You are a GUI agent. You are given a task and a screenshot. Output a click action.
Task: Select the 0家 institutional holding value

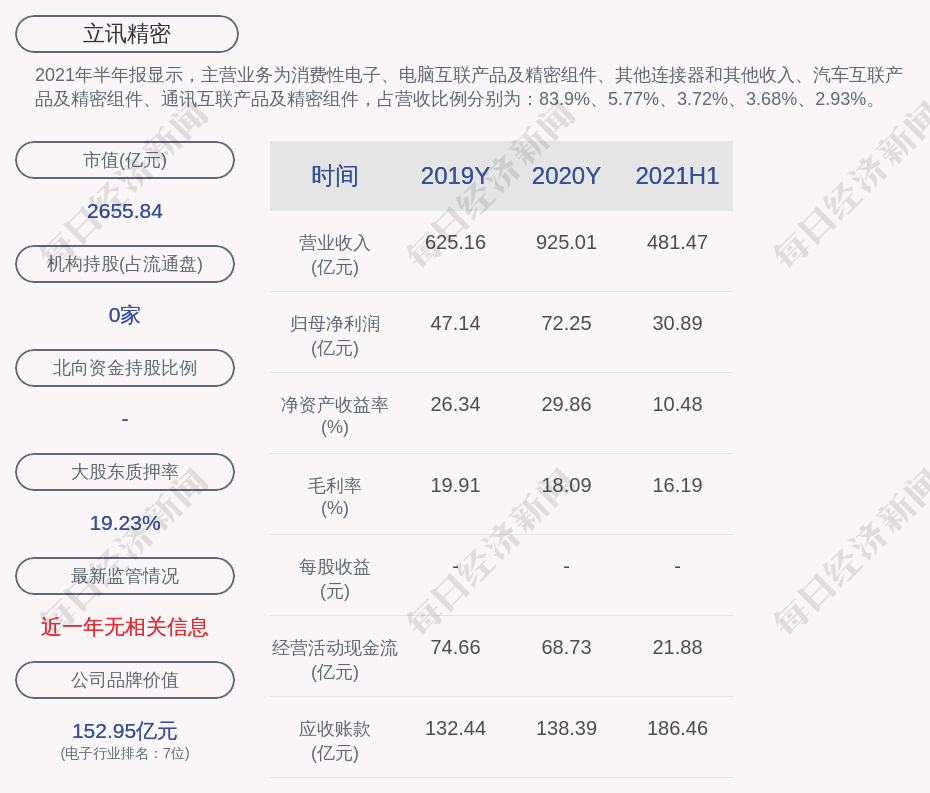[125, 315]
